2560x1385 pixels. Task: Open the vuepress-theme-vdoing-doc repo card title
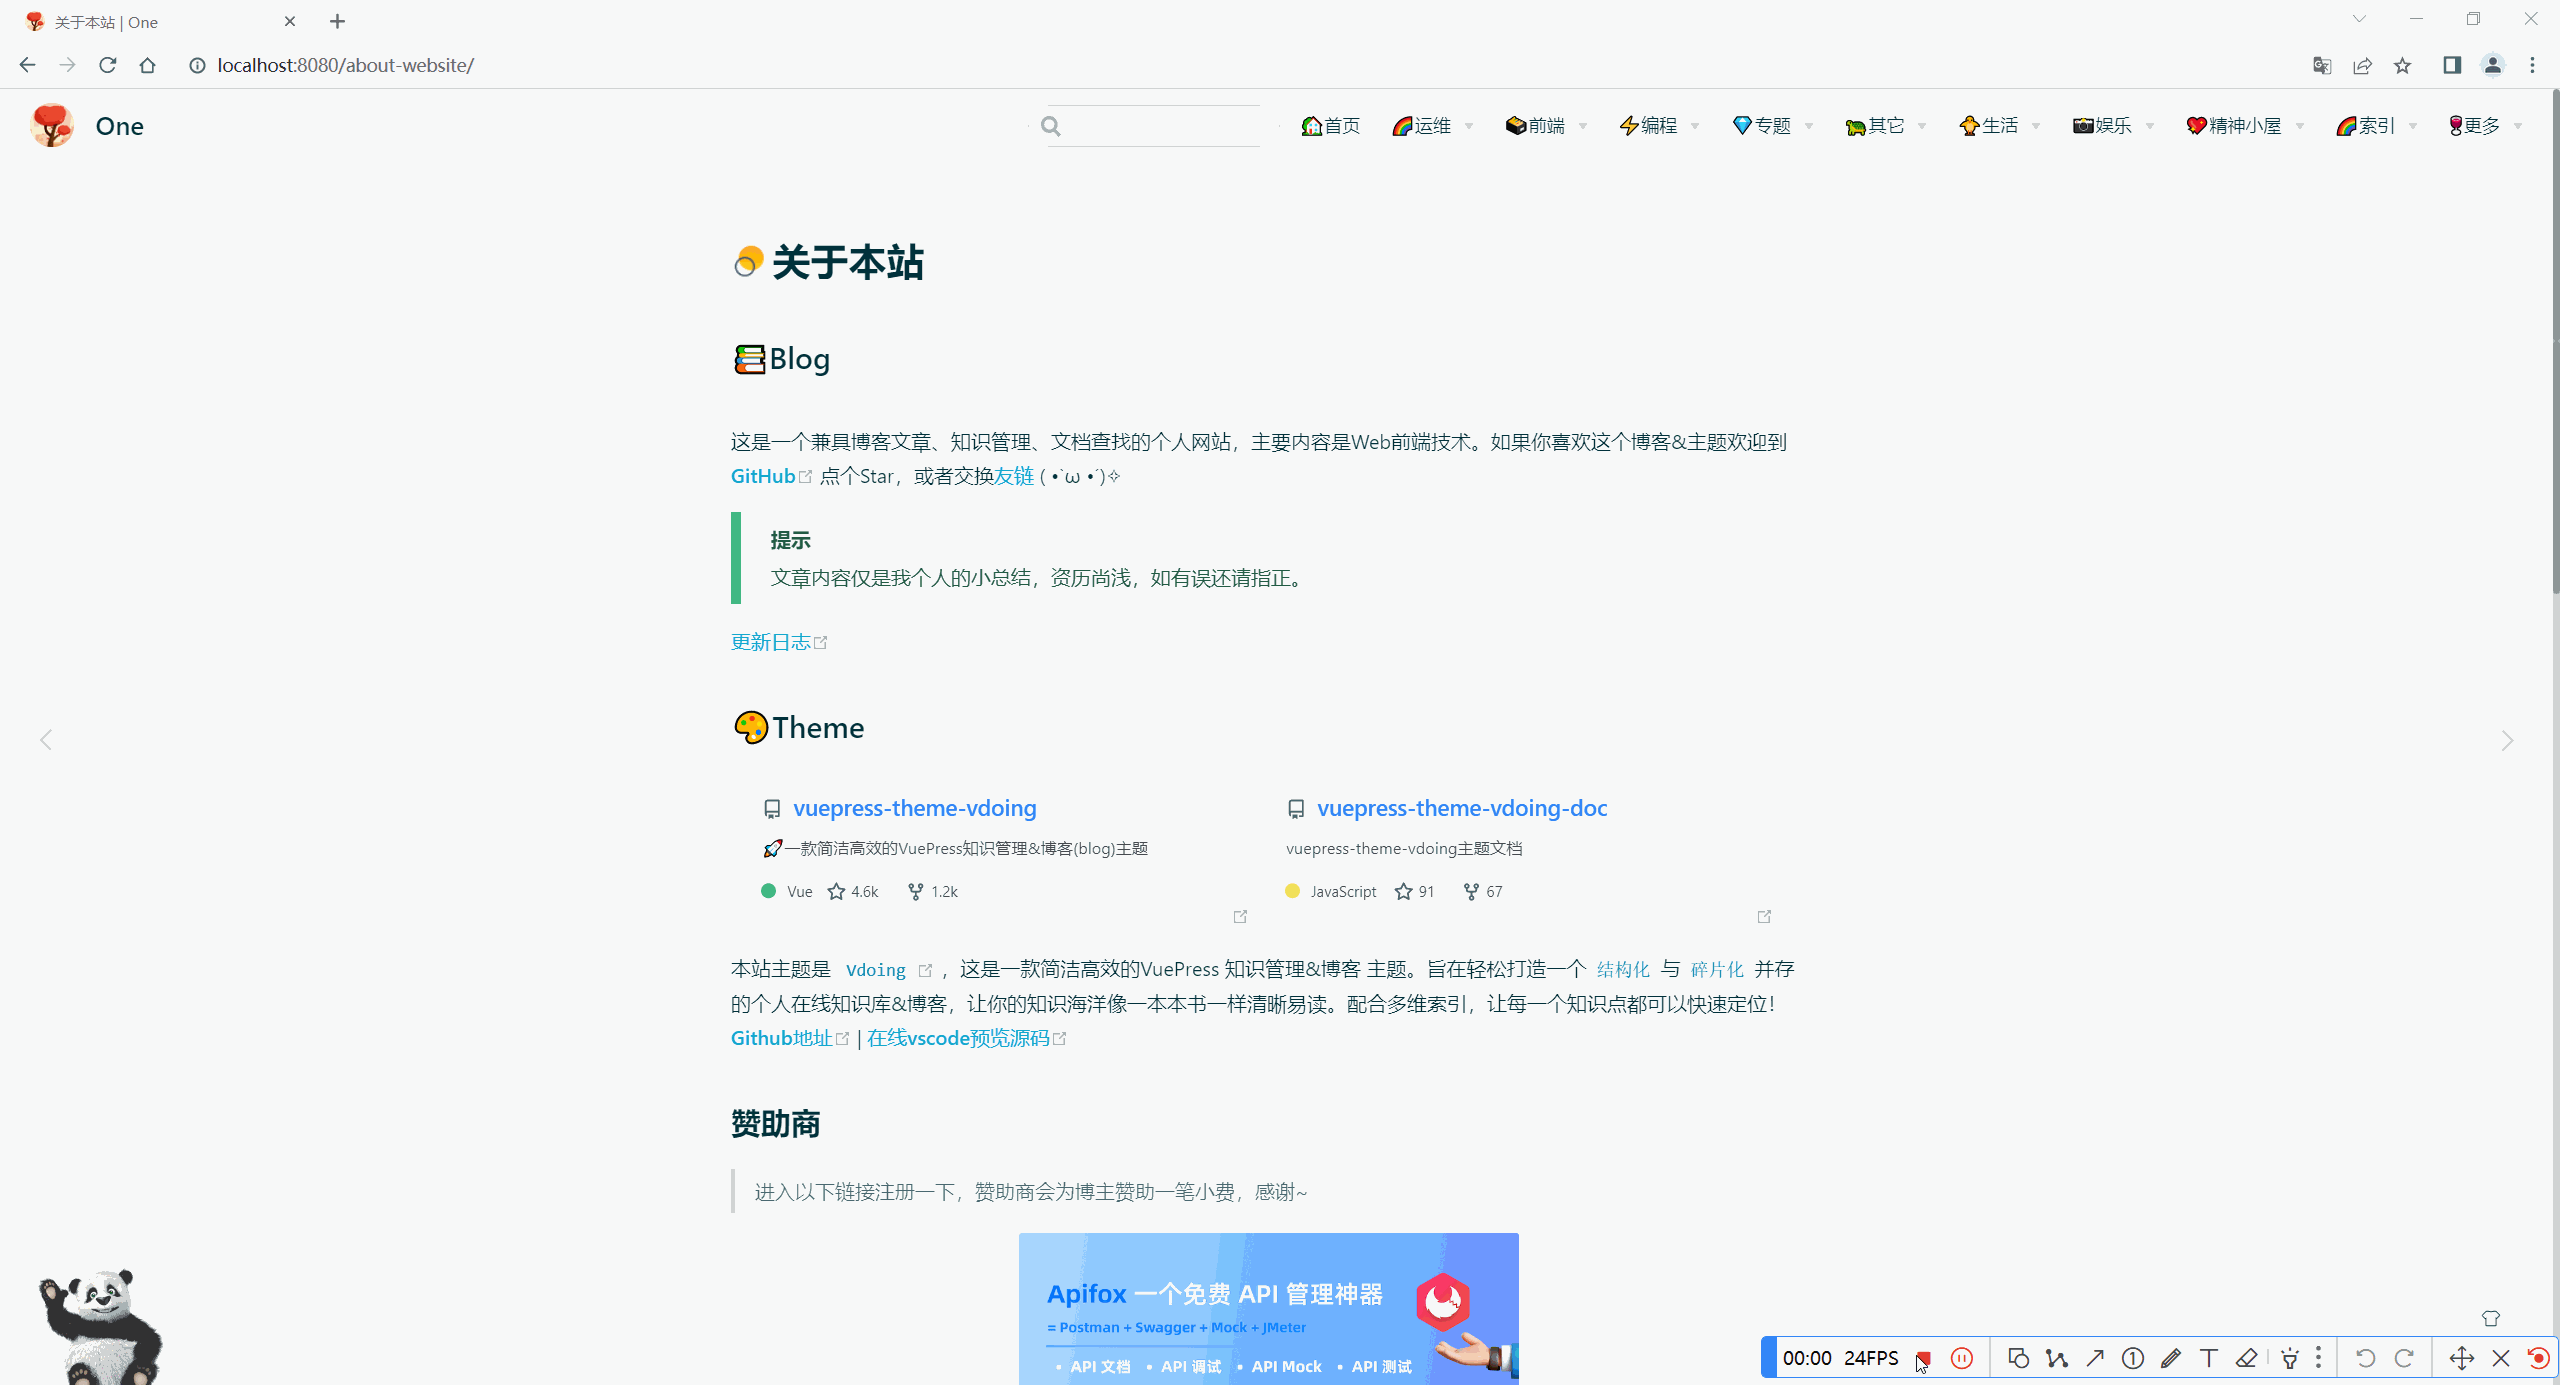1462,808
